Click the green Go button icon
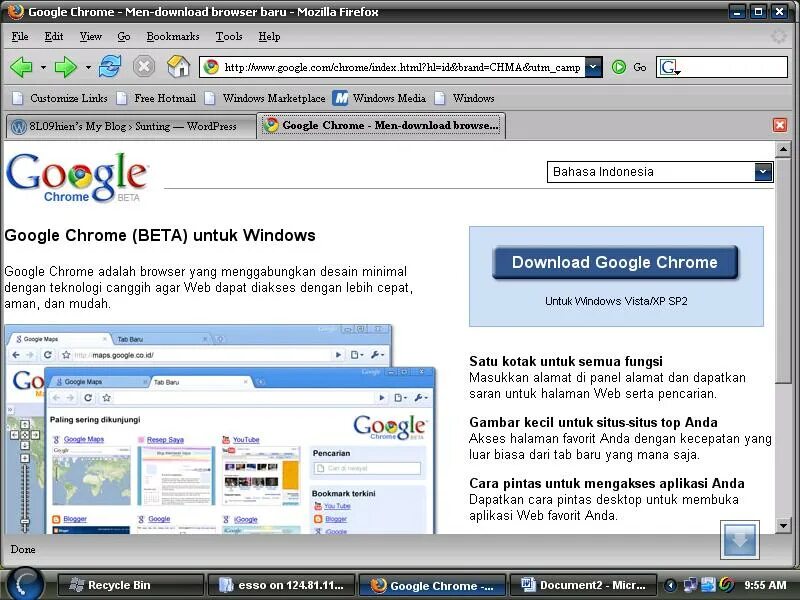800x600 pixels. click(x=619, y=67)
